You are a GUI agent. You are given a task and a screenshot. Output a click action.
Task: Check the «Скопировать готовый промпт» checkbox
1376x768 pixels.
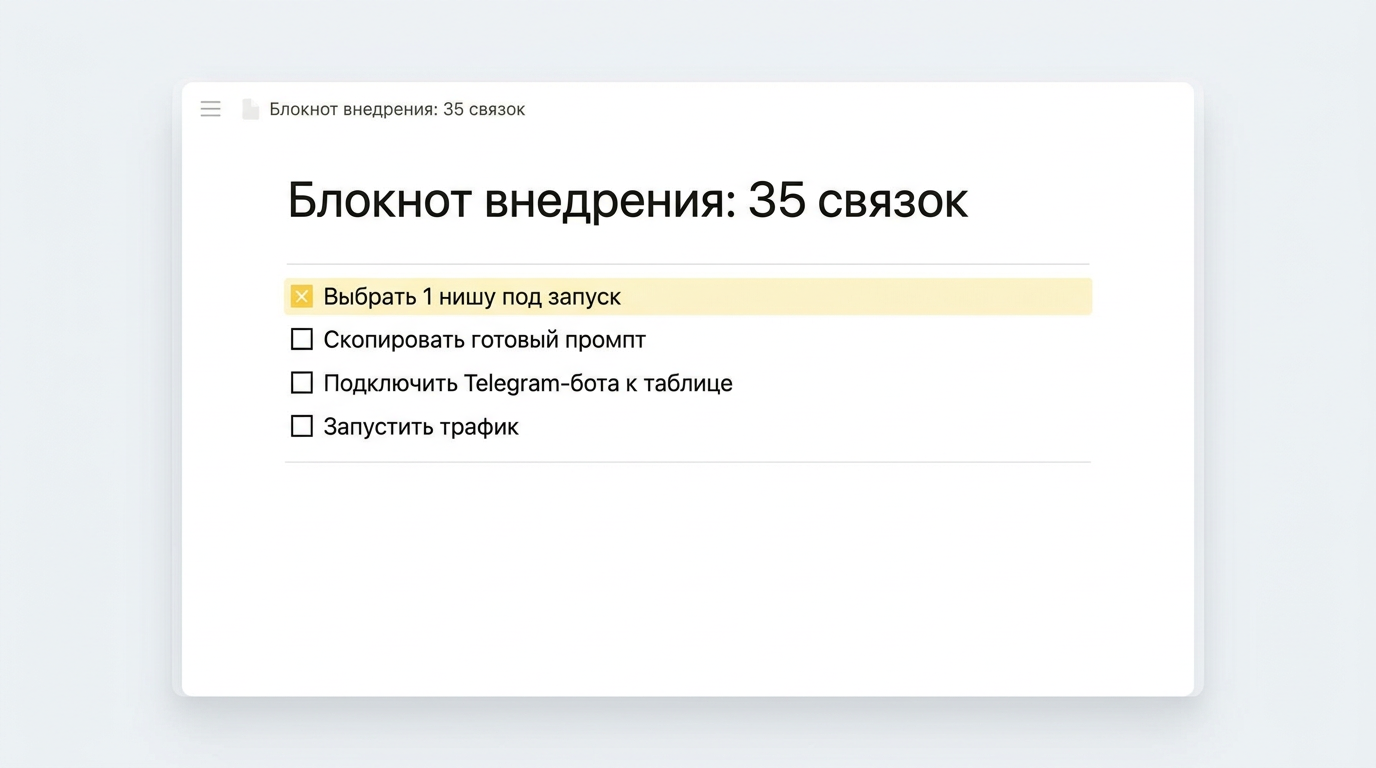[x=302, y=339]
